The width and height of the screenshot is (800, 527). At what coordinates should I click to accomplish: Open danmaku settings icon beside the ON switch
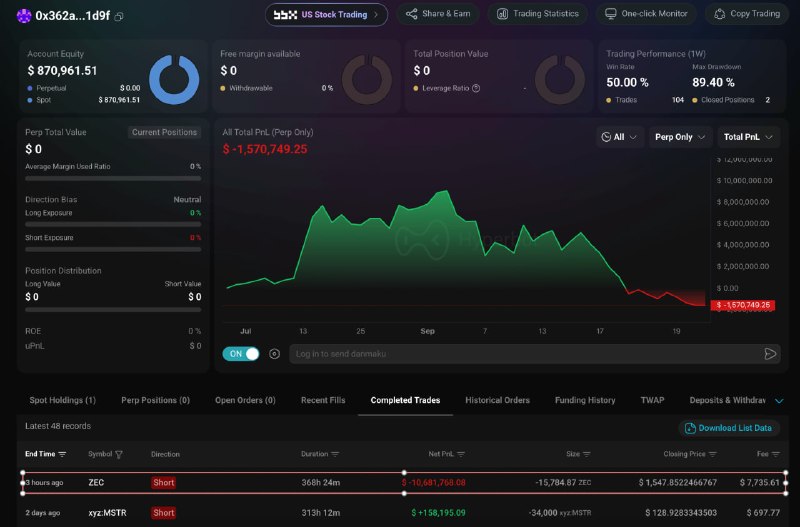pyautogui.click(x=274, y=354)
